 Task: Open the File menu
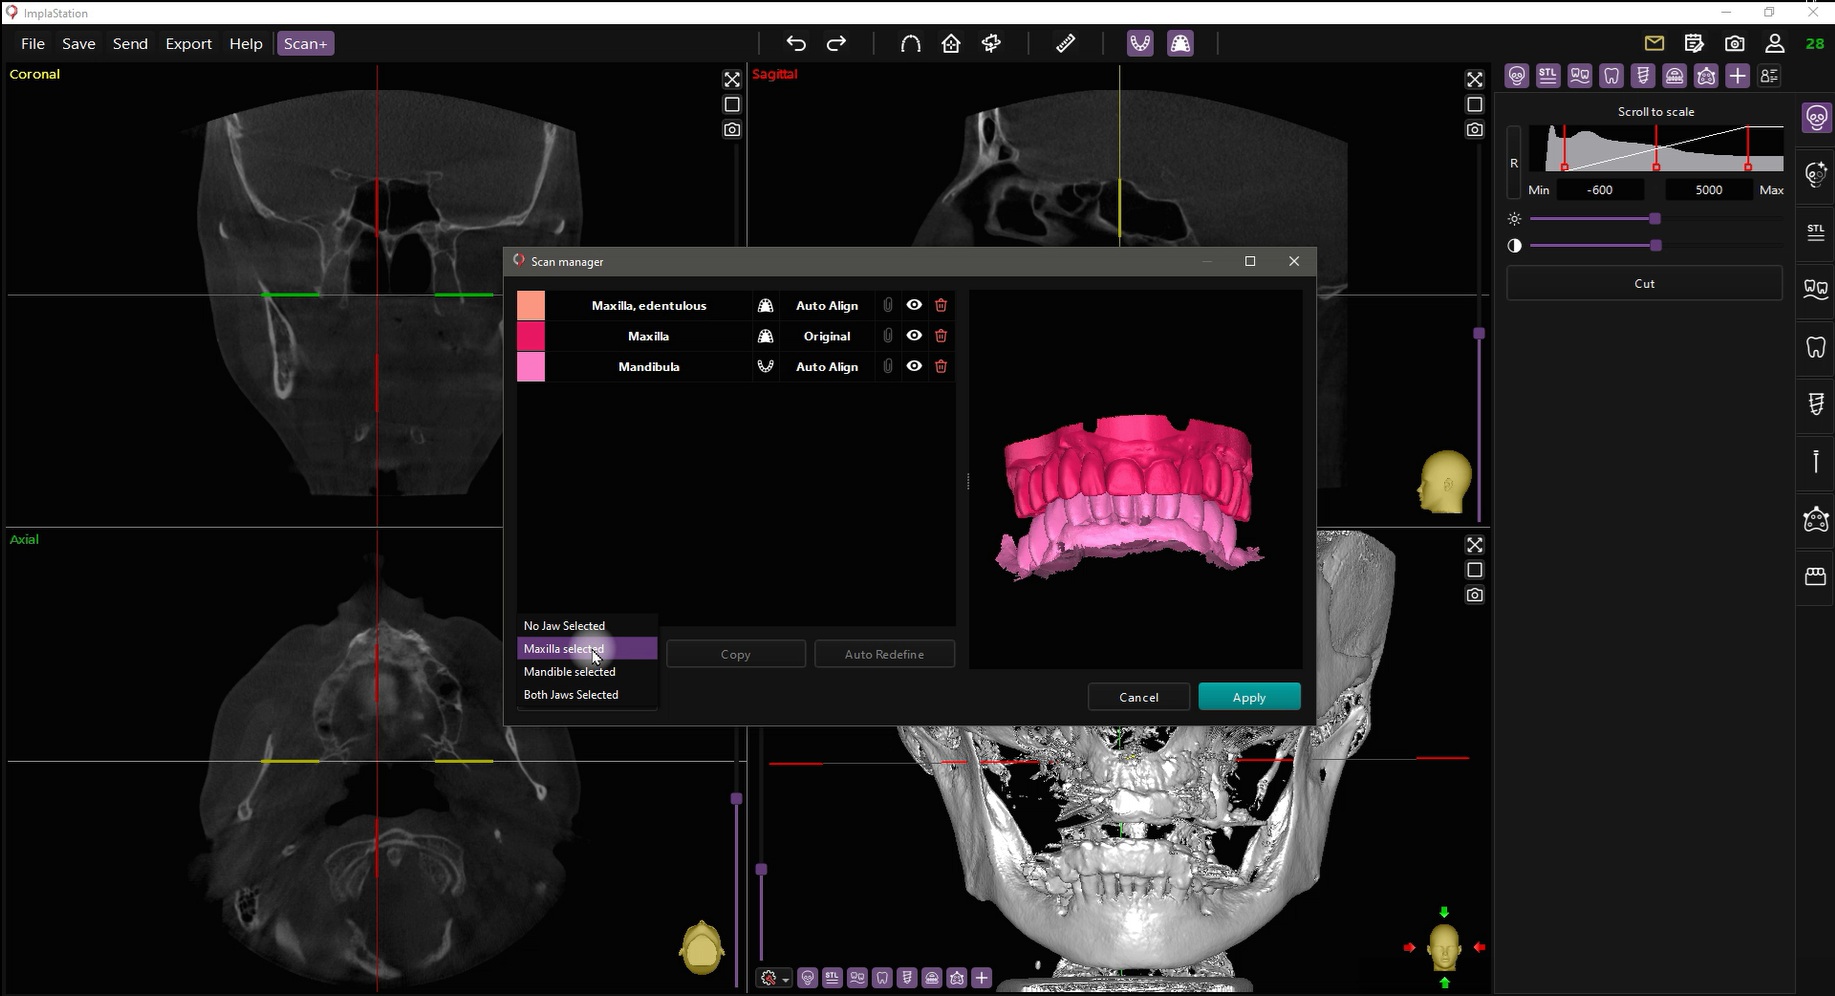(33, 44)
